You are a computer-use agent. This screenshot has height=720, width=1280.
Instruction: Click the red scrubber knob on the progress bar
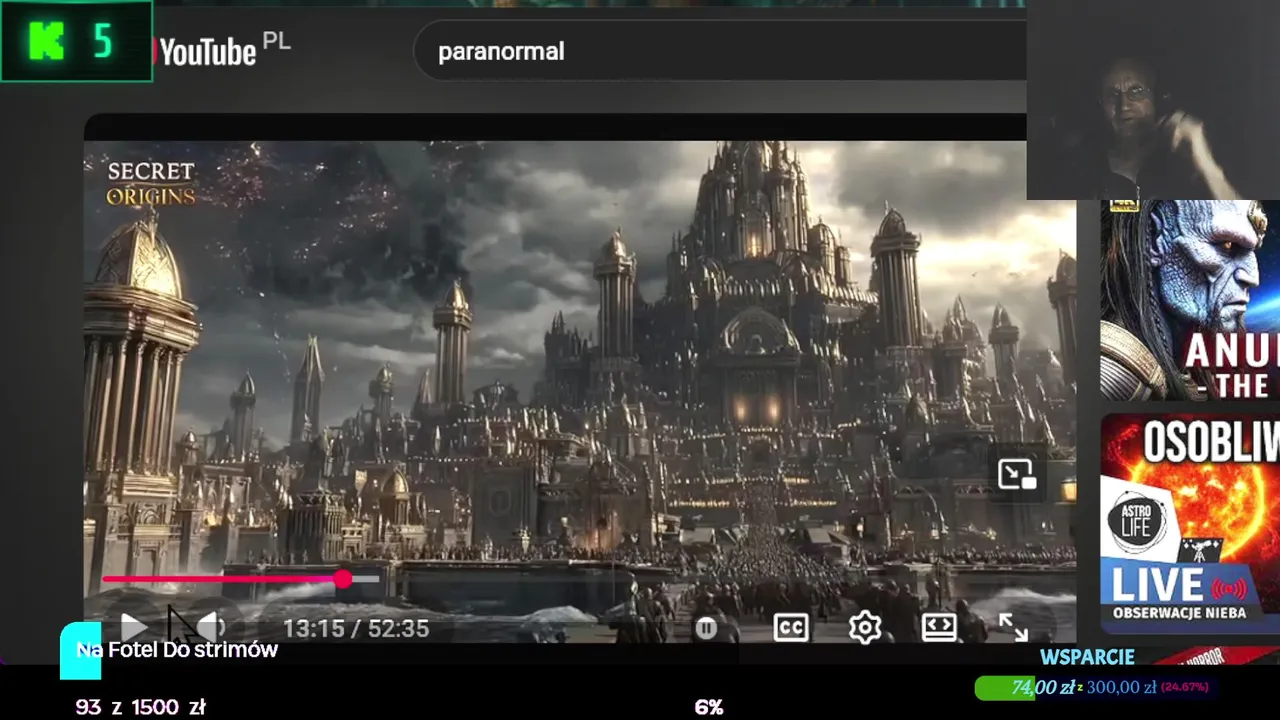click(x=343, y=579)
